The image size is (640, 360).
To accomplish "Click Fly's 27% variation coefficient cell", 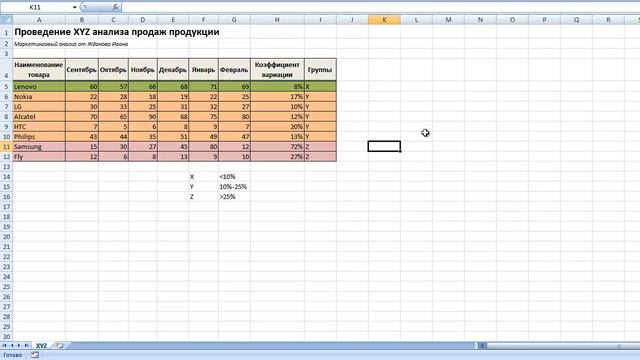I will coord(277,157).
